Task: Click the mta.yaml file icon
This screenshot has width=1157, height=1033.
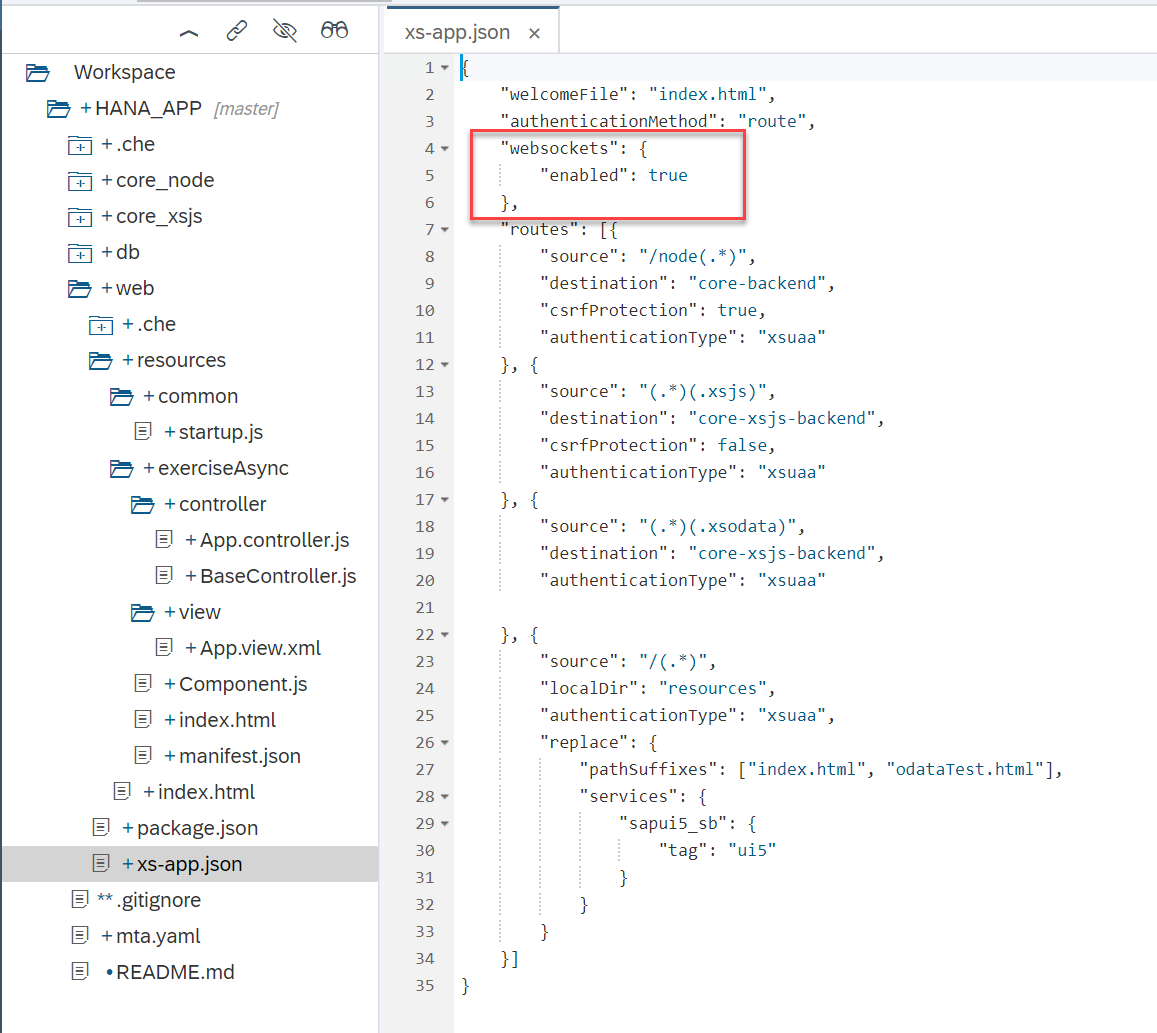Action: click(x=80, y=936)
